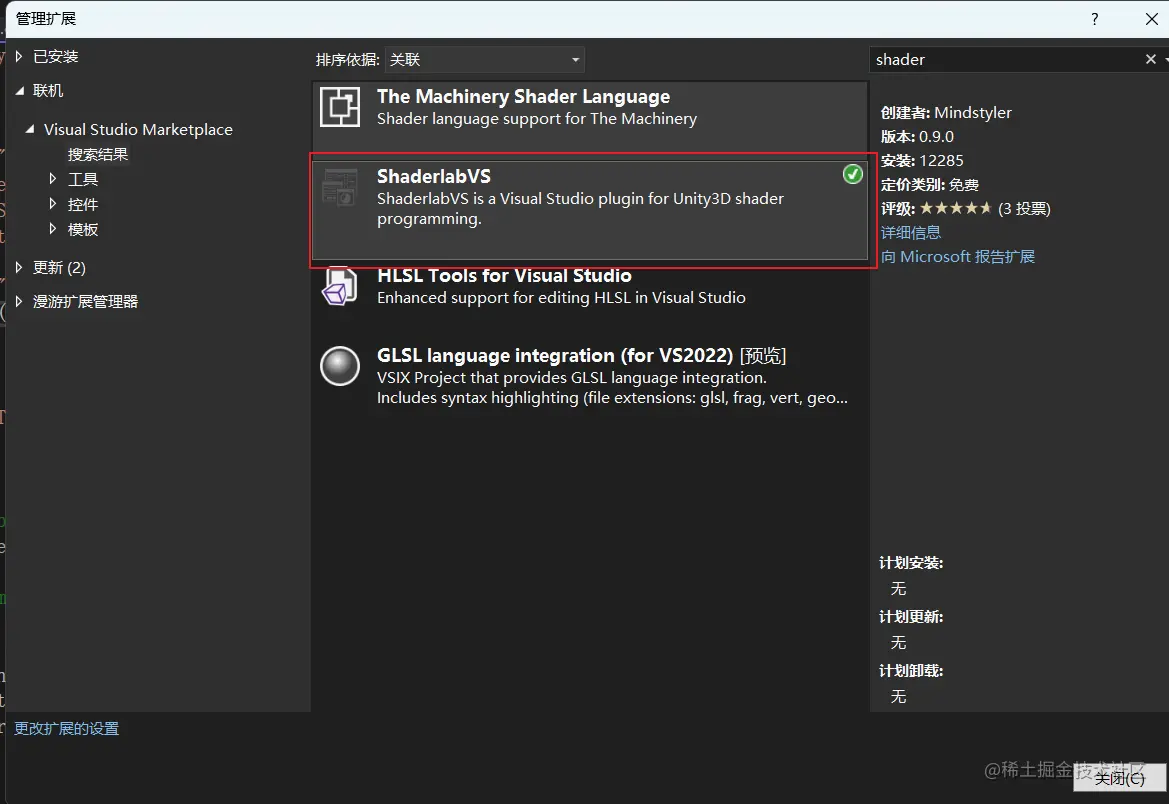Viewport: 1169px width, 804px height.
Task: Open the 排序依据 sort dropdown
Action: coord(485,60)
